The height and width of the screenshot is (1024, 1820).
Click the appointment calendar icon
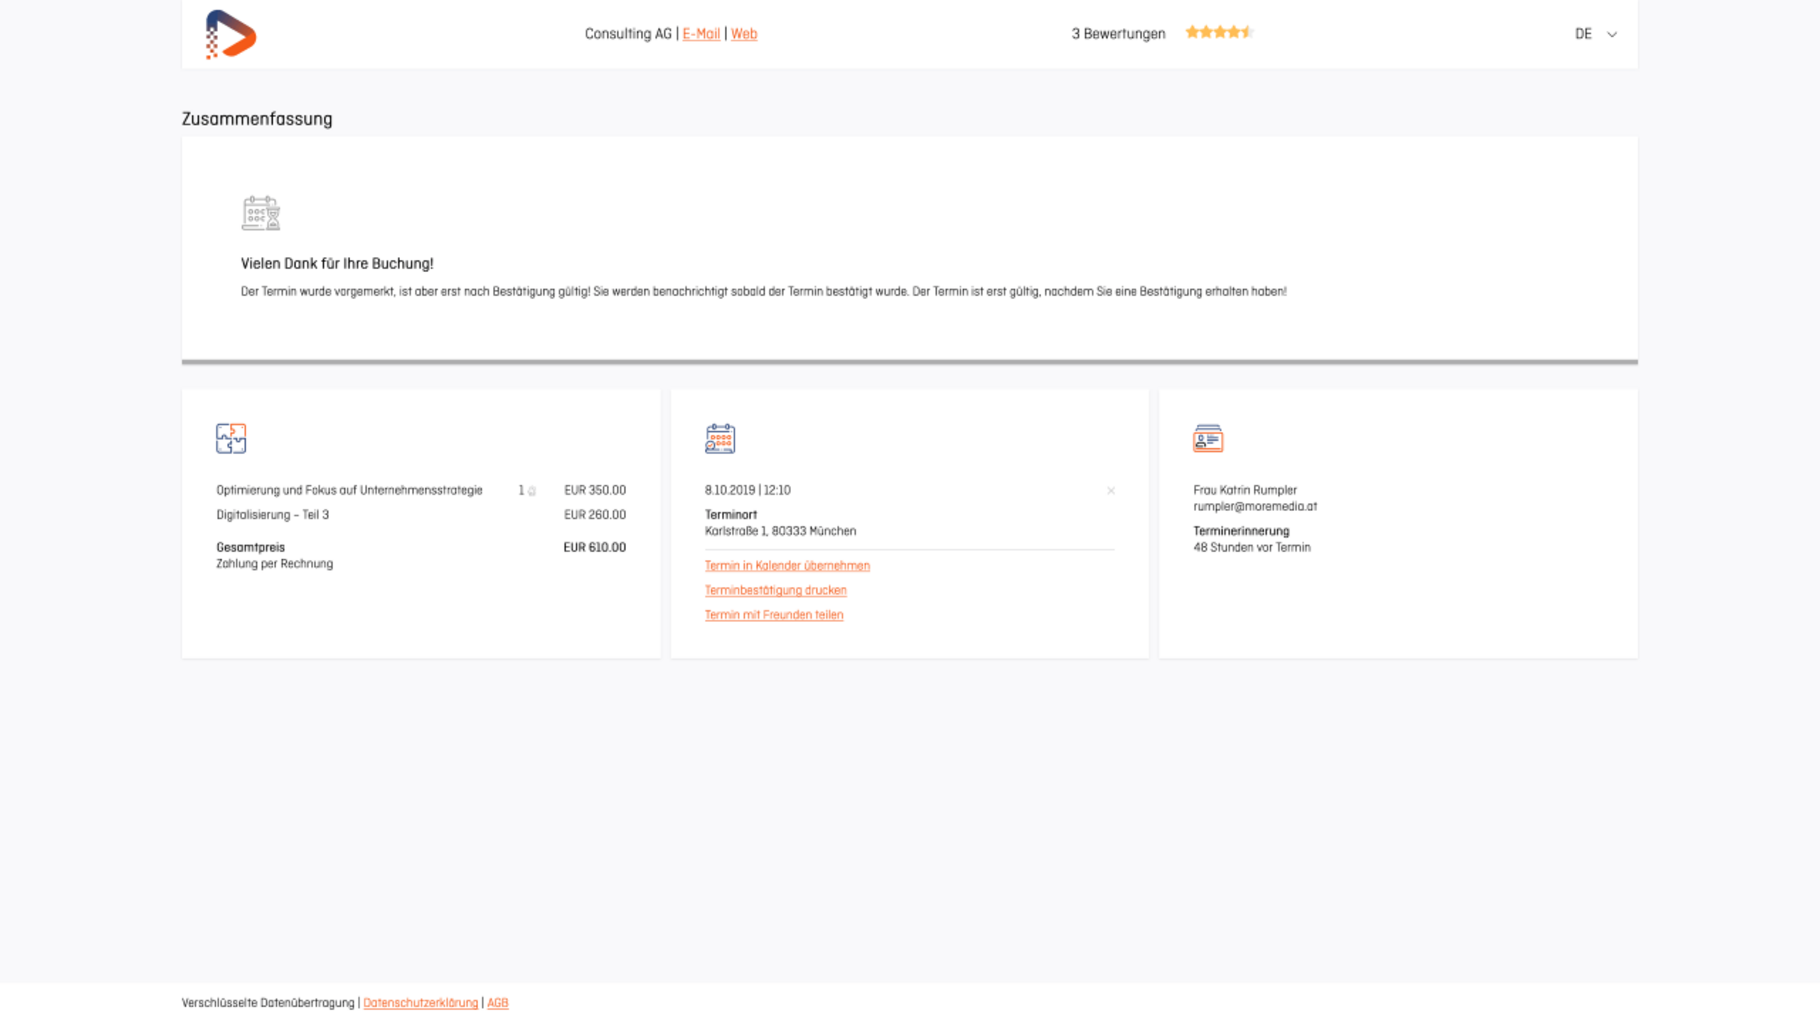click(720, 438)
